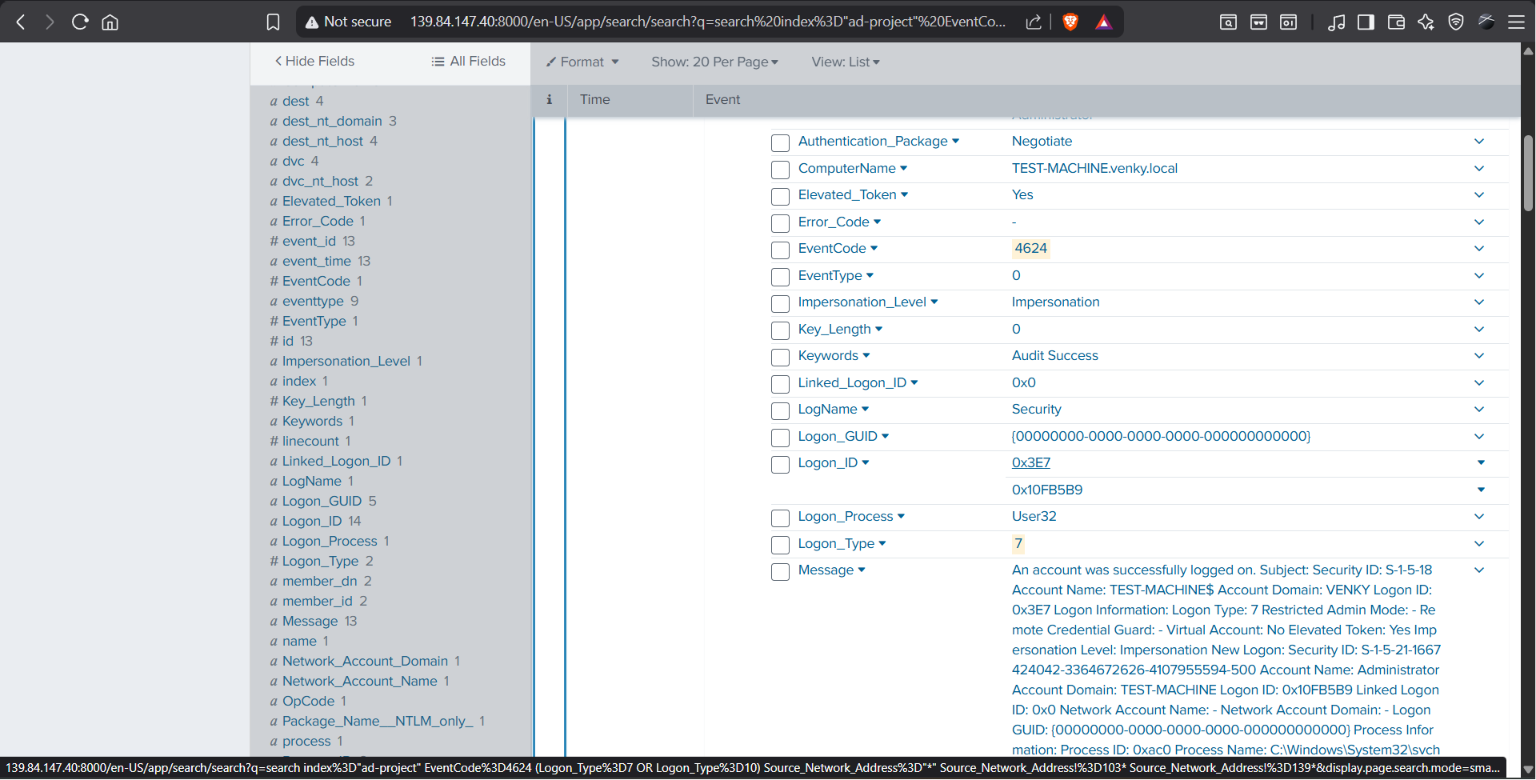Click the 4624 EventCode value
The width and height of the screenshot is (1536, 780).
(1031, 248)
